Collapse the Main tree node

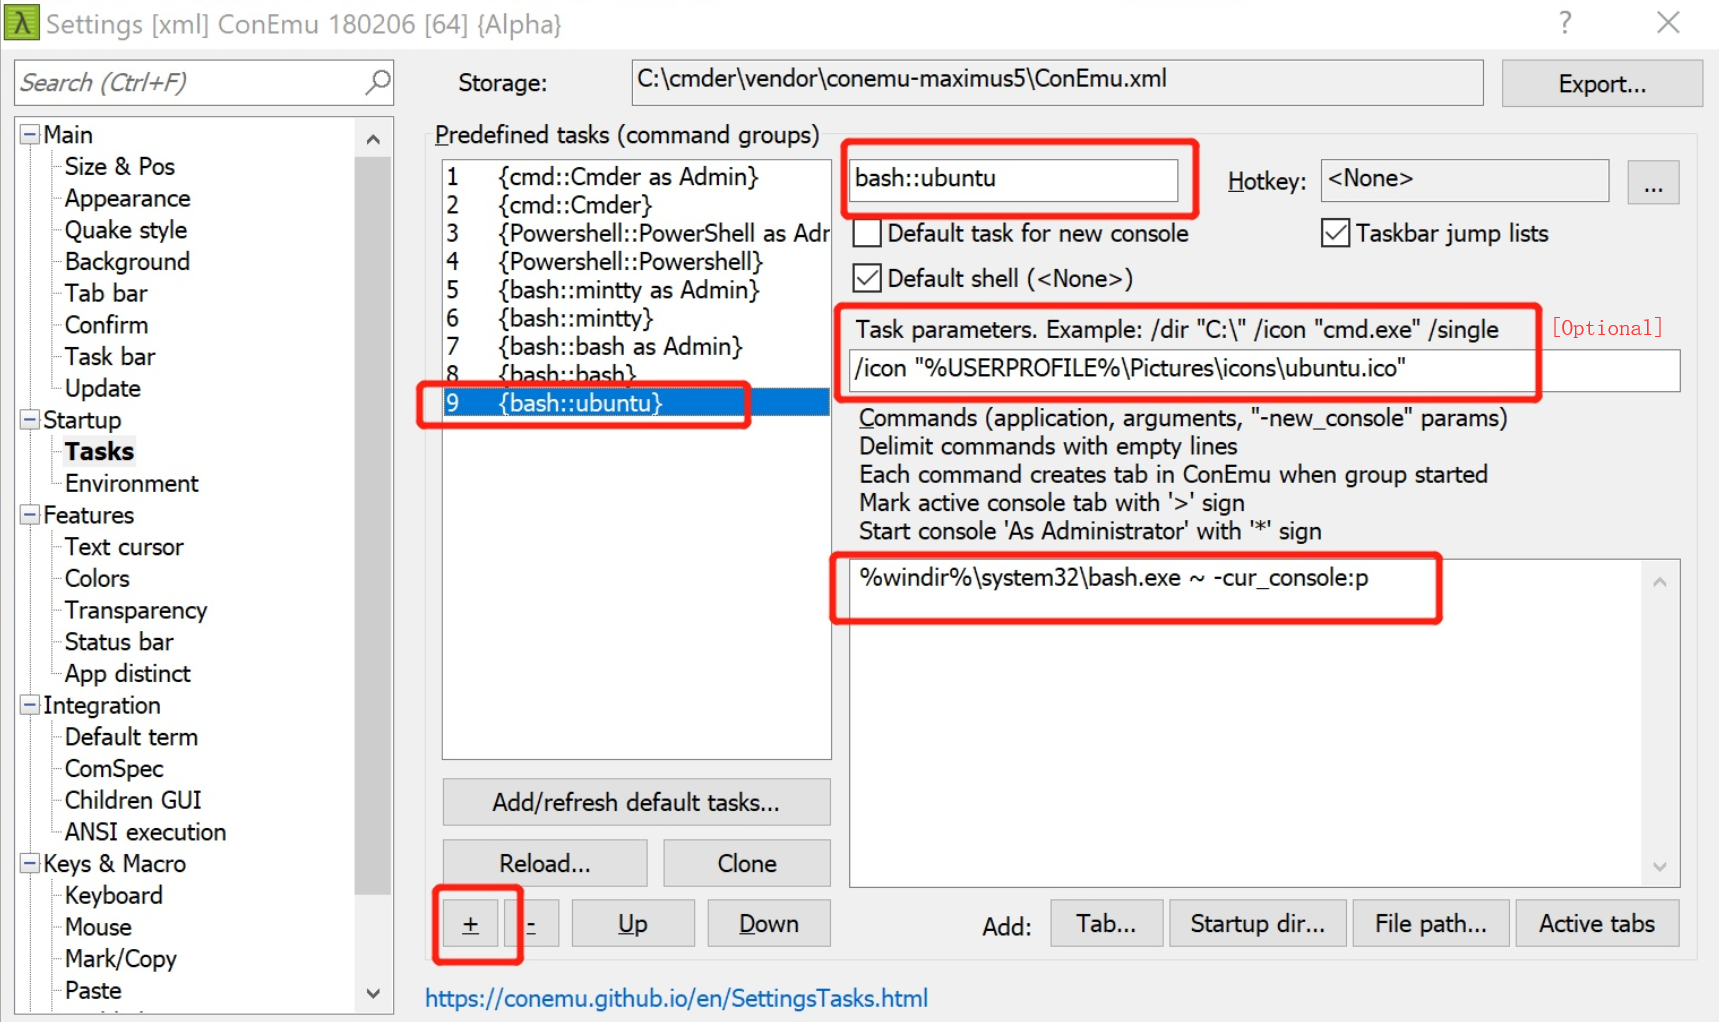tap(30, 134)
